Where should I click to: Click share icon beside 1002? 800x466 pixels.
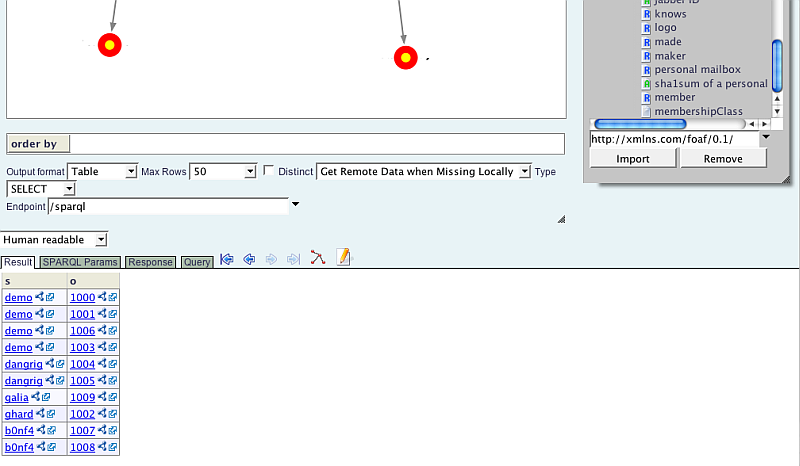tap(102, 413)
